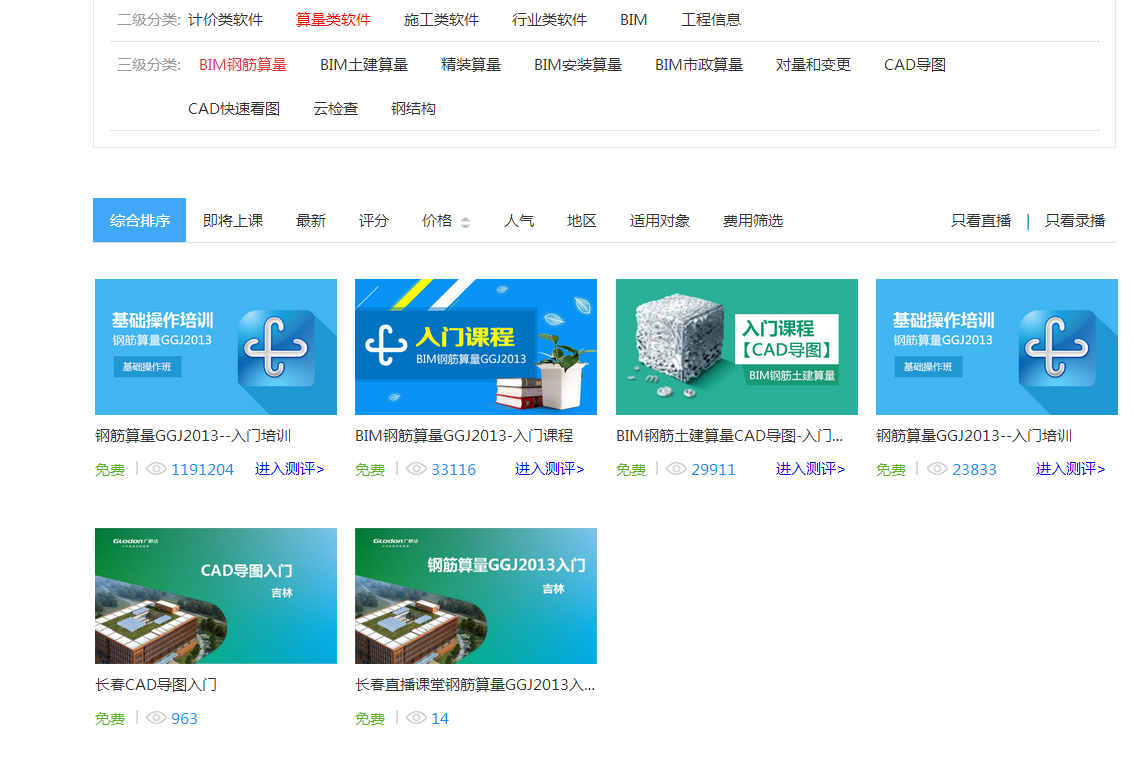Sort courses by 评分
This screenshot has width=1134, height=757.
pos(374,221)
